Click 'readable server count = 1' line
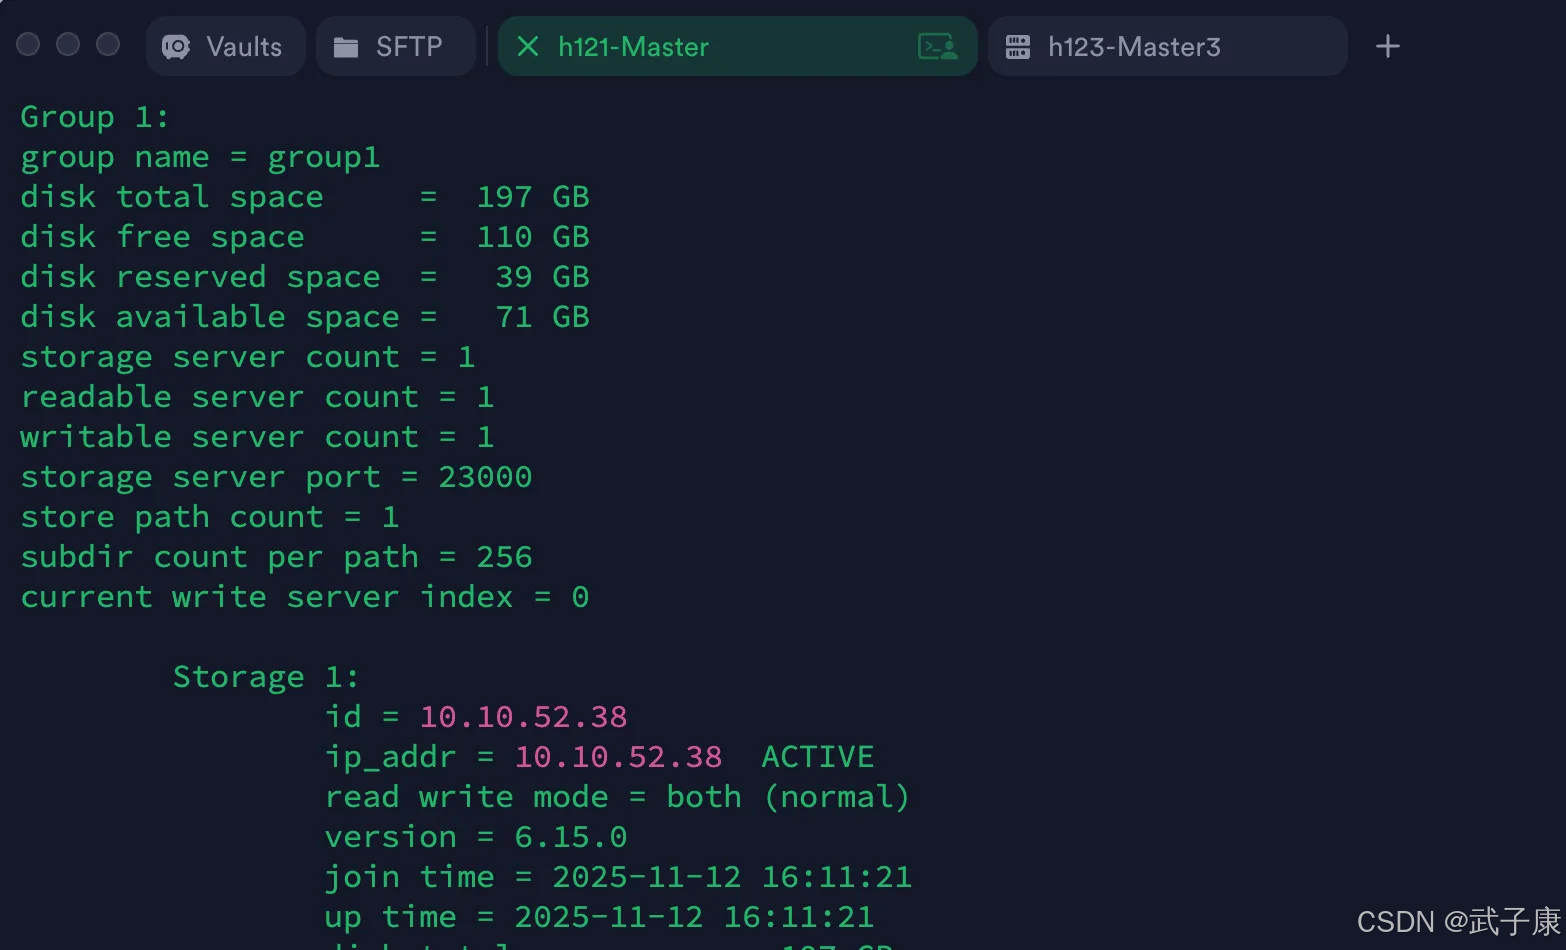The height and width of the screenshot is (950, 1566). tap(257, 397)
